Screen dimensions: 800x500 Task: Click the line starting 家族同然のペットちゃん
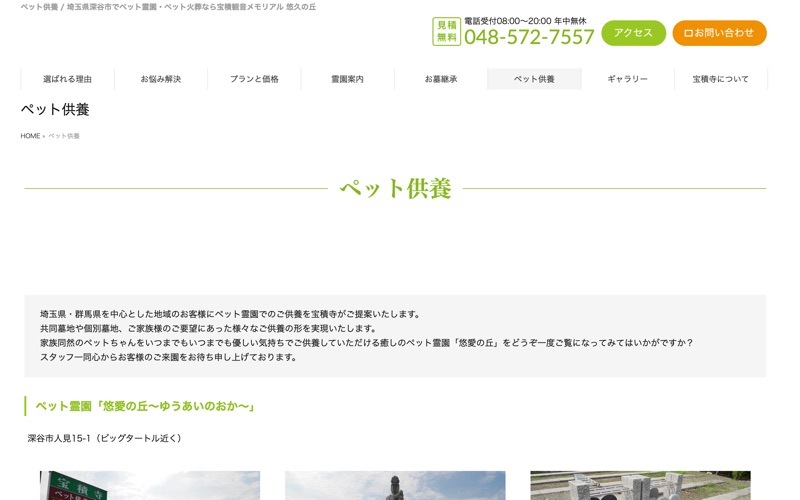pos(366,343)
